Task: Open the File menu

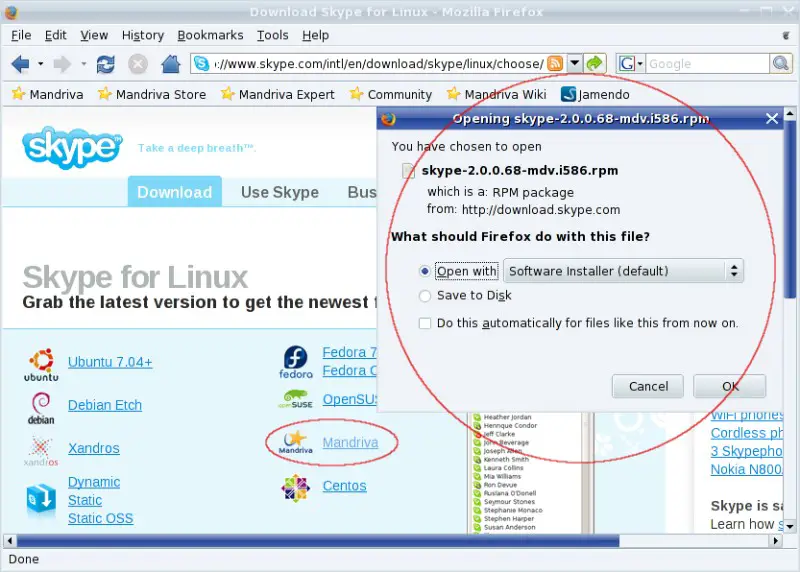Action: (21, 35)
